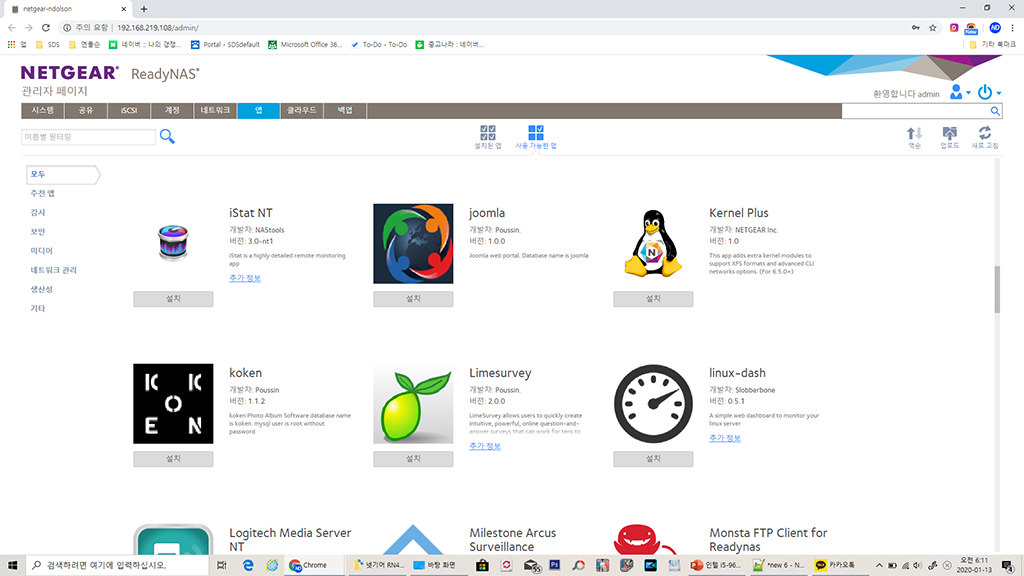This screenshot has width=1024, height=576.
Task: Click the upload app icon
Action: (950, 133)
